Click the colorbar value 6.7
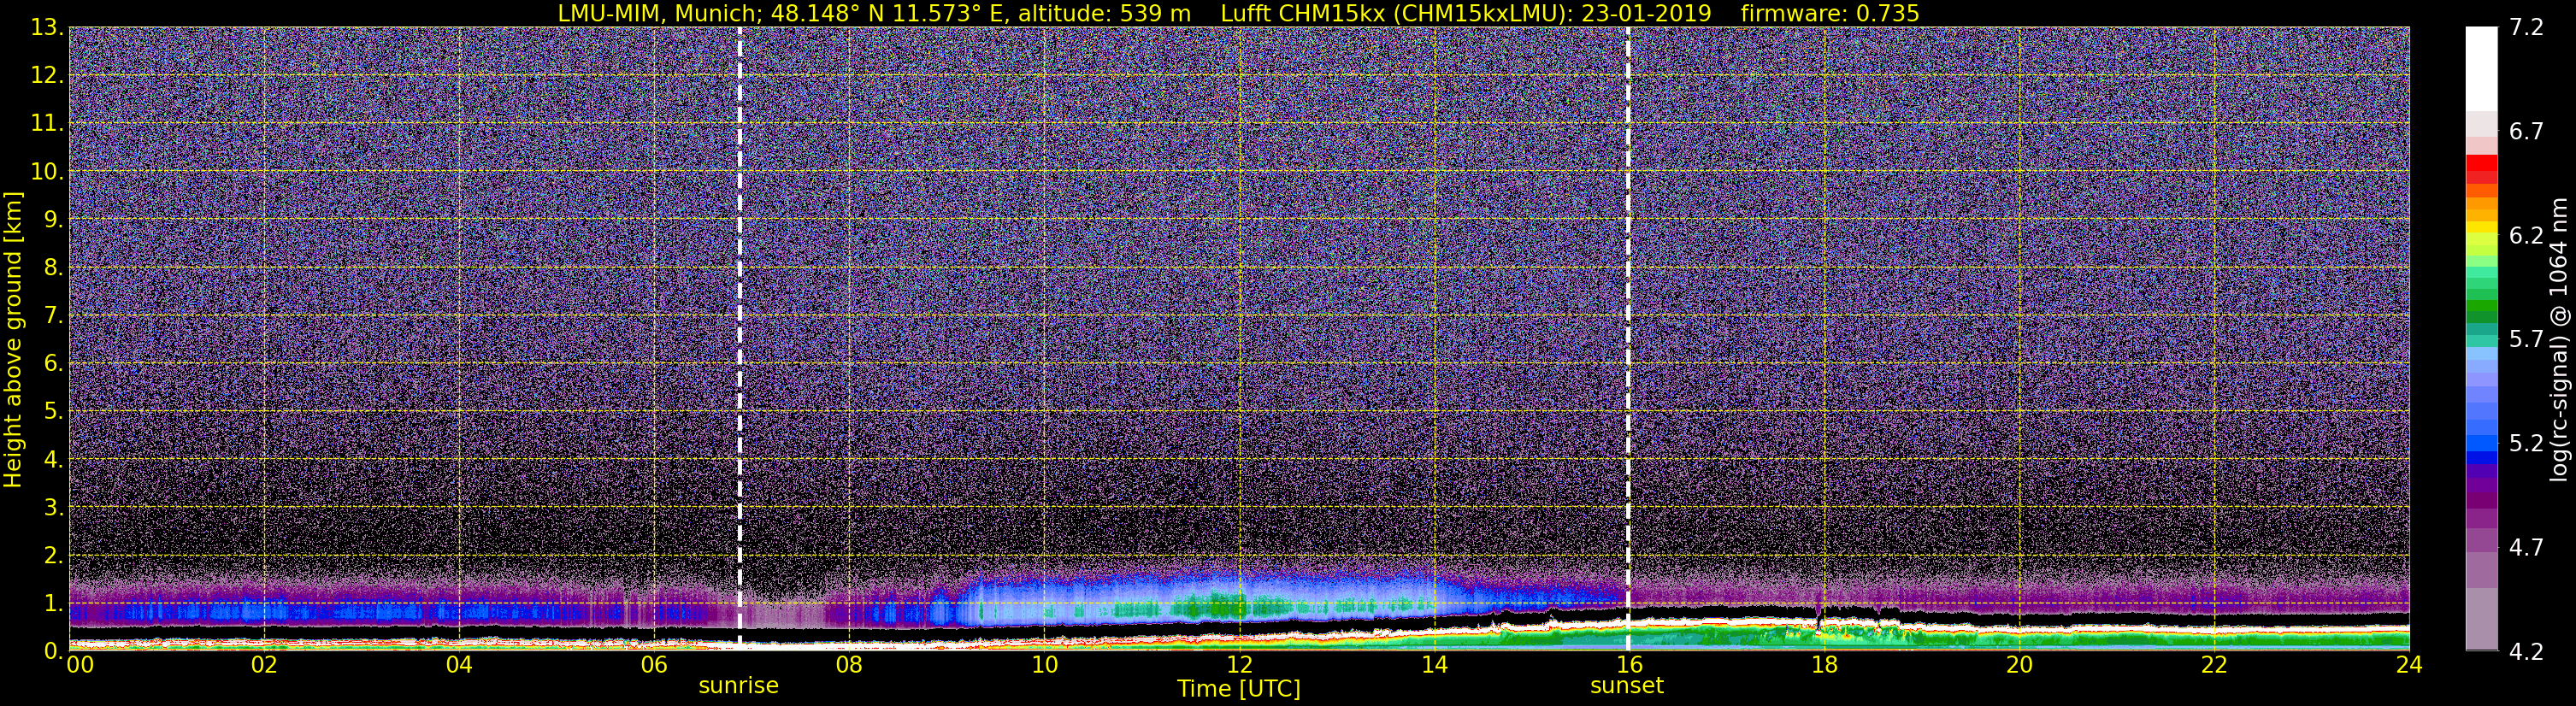The image size is (2576, 706). (2526, 132)
